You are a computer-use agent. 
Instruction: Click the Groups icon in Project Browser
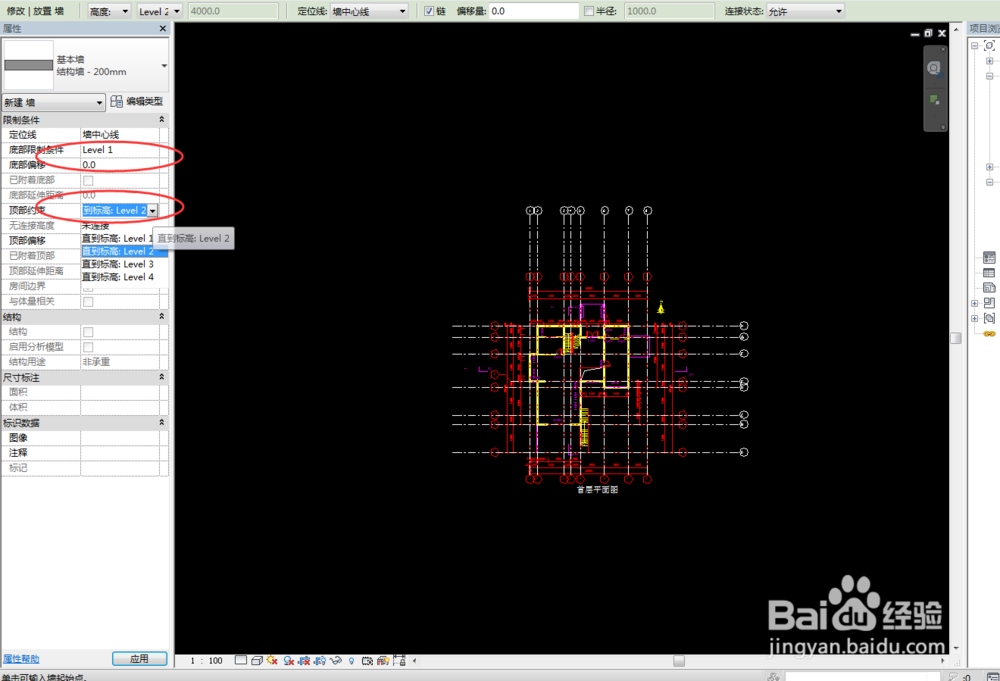click(x=989, y=318)
